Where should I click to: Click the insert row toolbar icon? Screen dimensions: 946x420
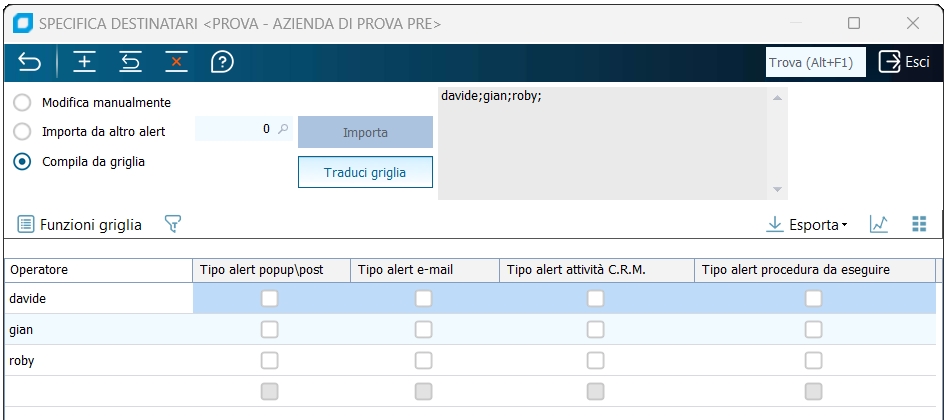pos(86,62)
